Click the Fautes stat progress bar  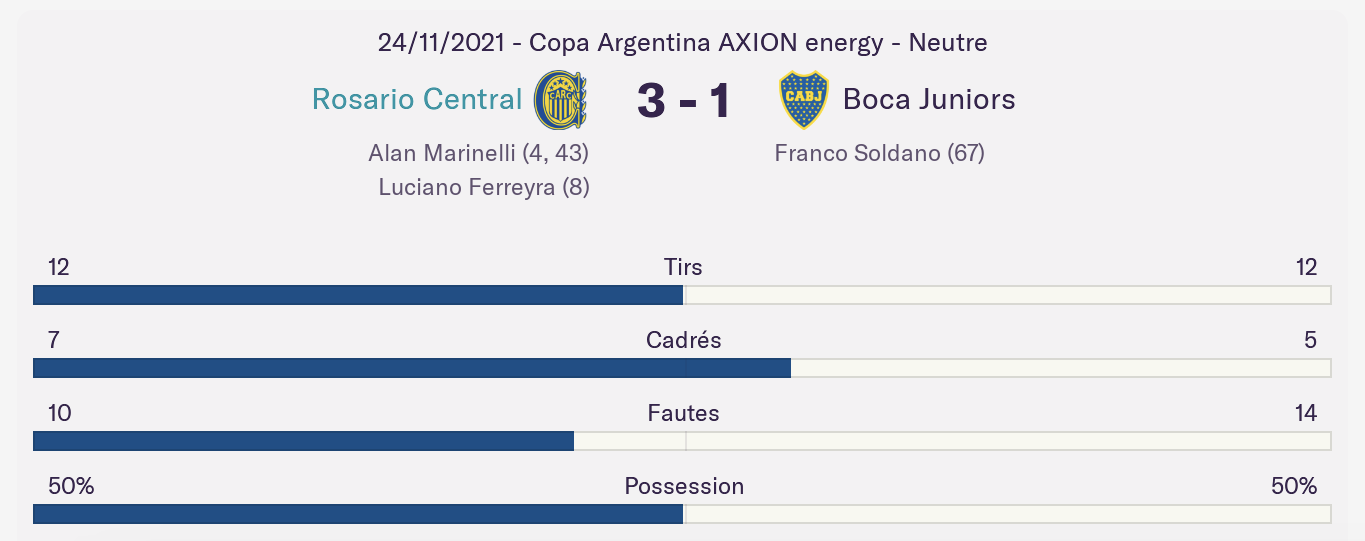tap(682, 441)
